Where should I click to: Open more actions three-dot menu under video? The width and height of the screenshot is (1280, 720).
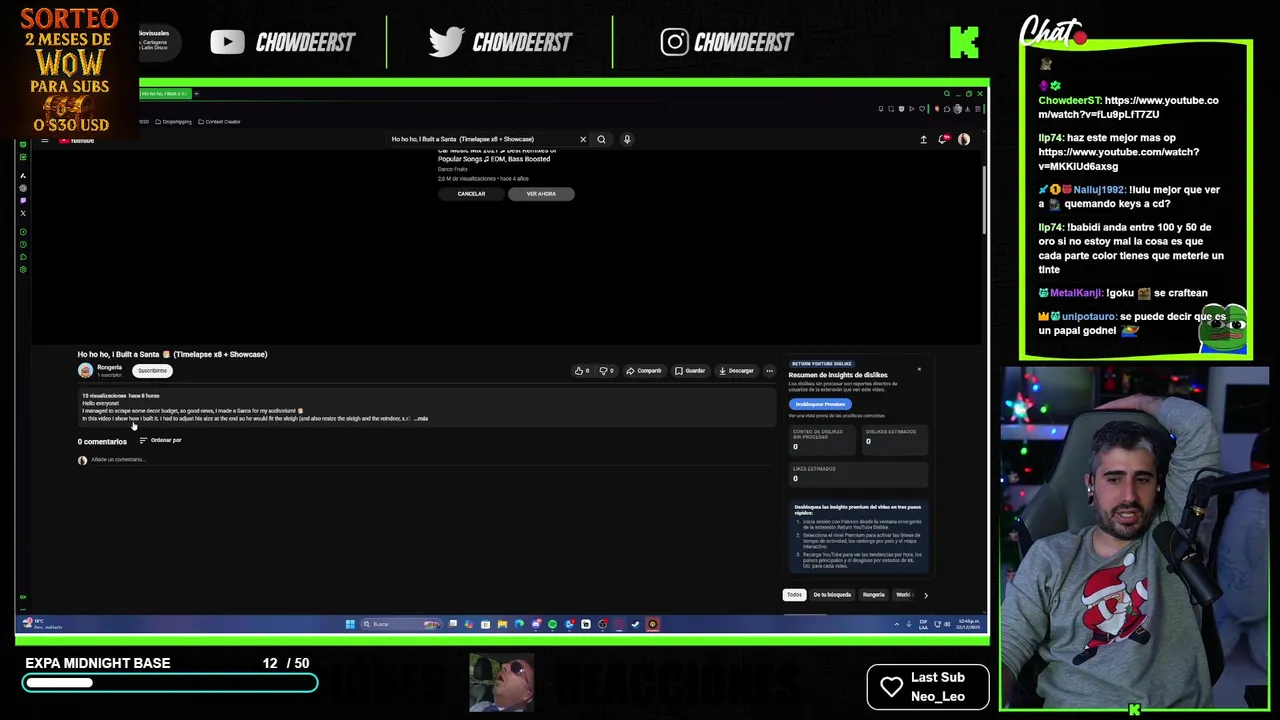[769, 371]
